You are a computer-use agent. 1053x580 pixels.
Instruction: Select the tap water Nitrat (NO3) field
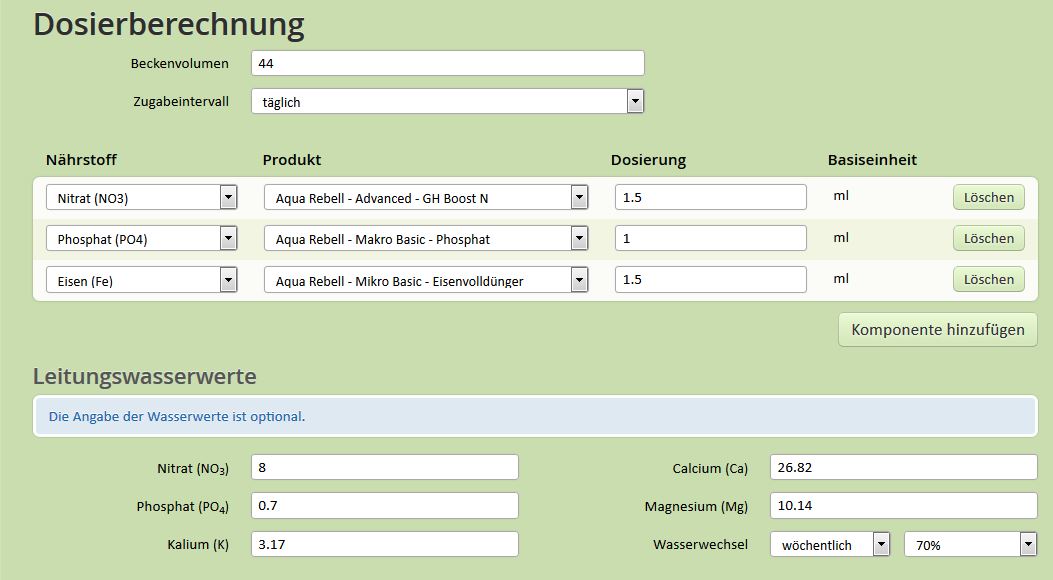coord(385,467)
